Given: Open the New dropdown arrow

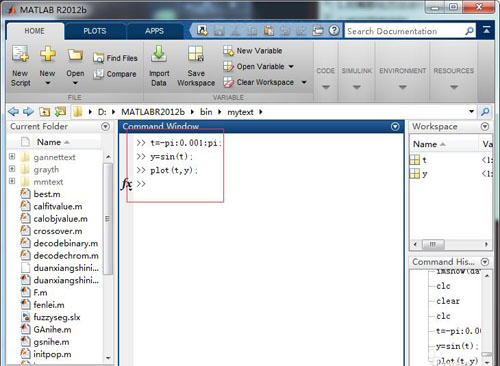Looking at the screenshot, I should tap(48, 83).
